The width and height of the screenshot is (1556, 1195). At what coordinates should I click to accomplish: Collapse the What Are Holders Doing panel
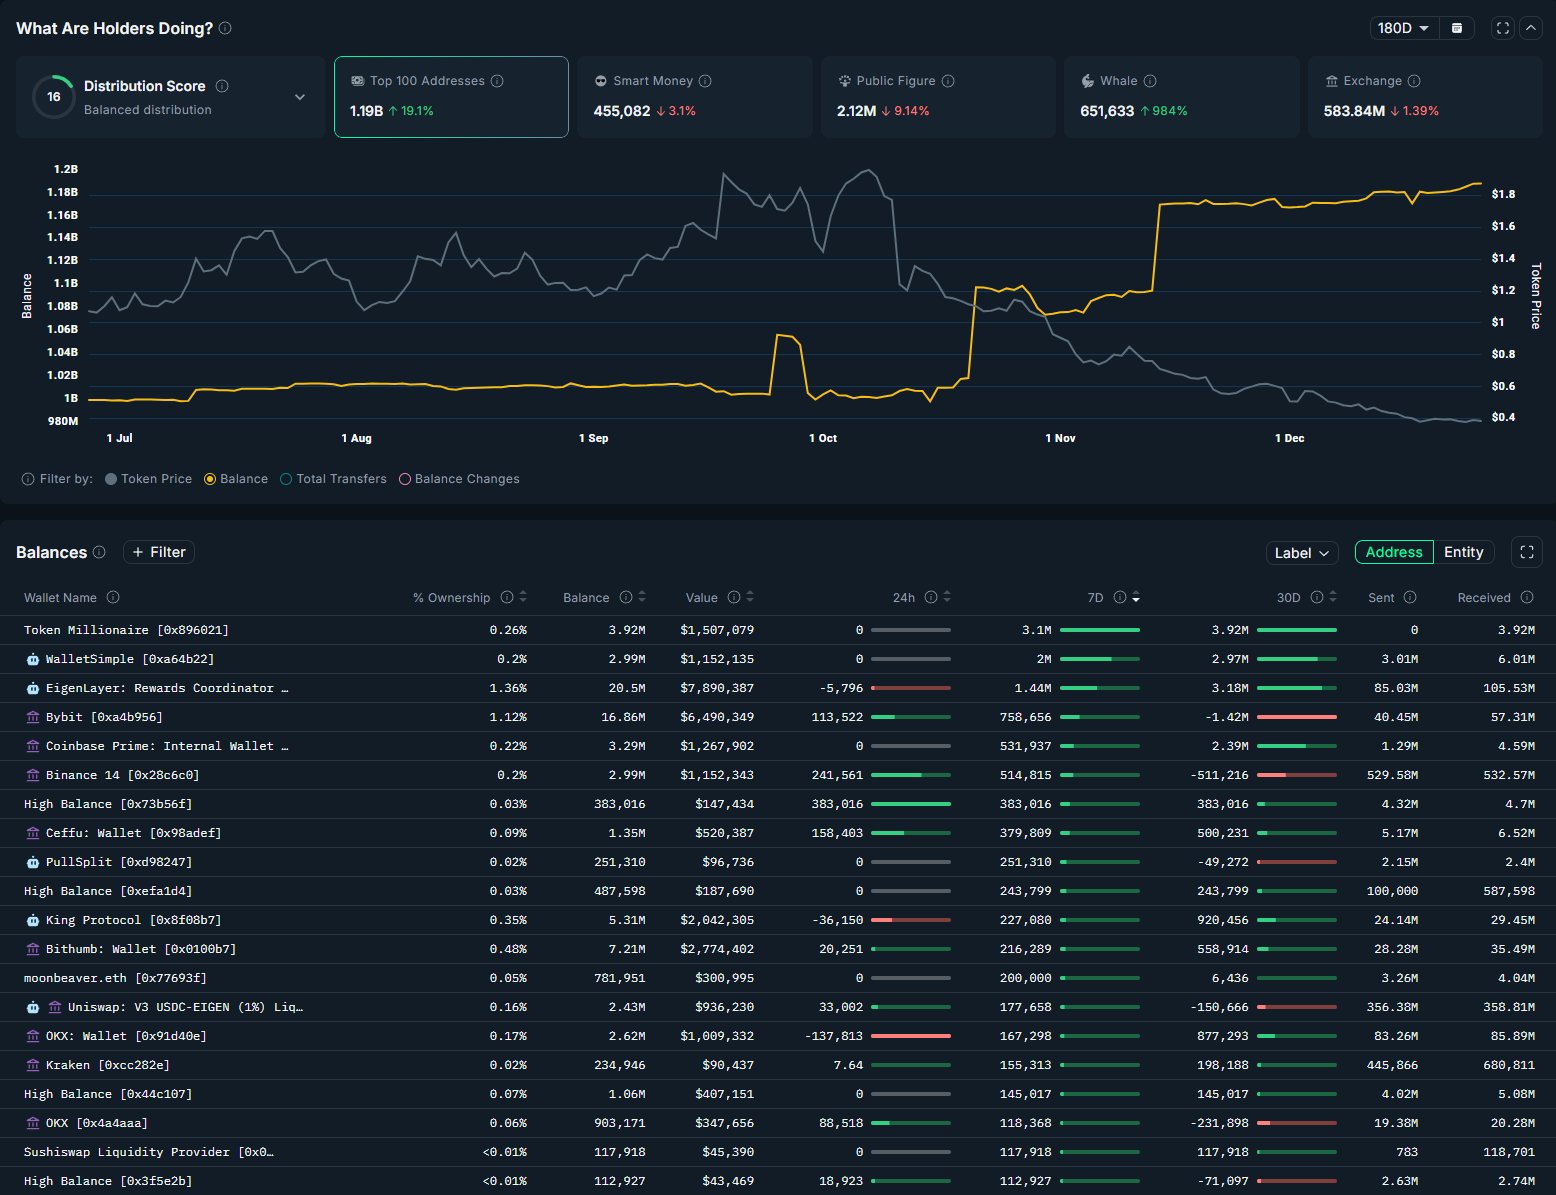[x=1531, y=28]
